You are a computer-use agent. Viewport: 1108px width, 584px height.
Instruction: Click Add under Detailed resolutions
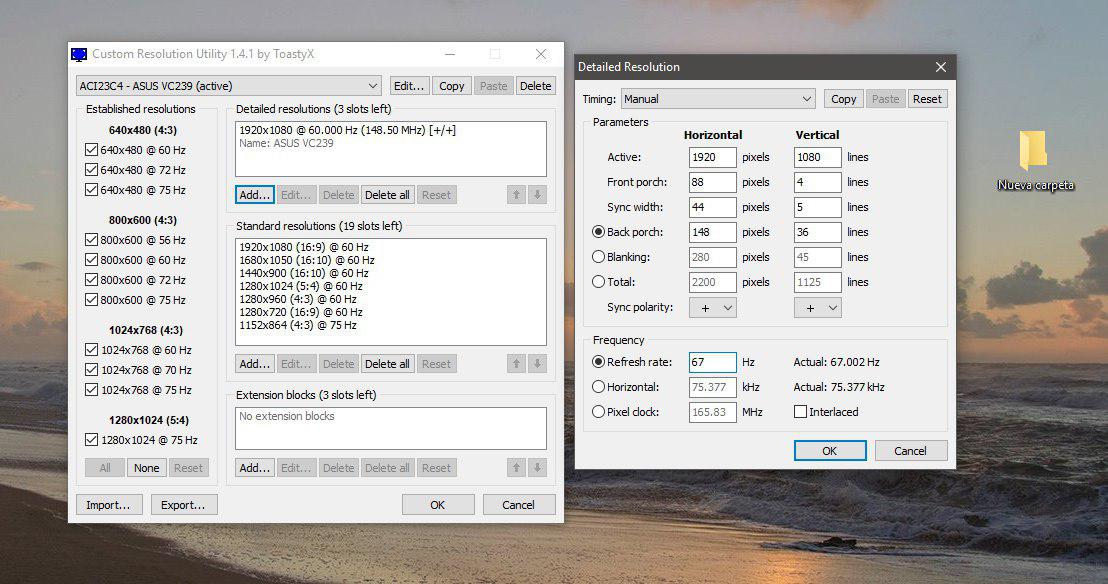point(255,195)
